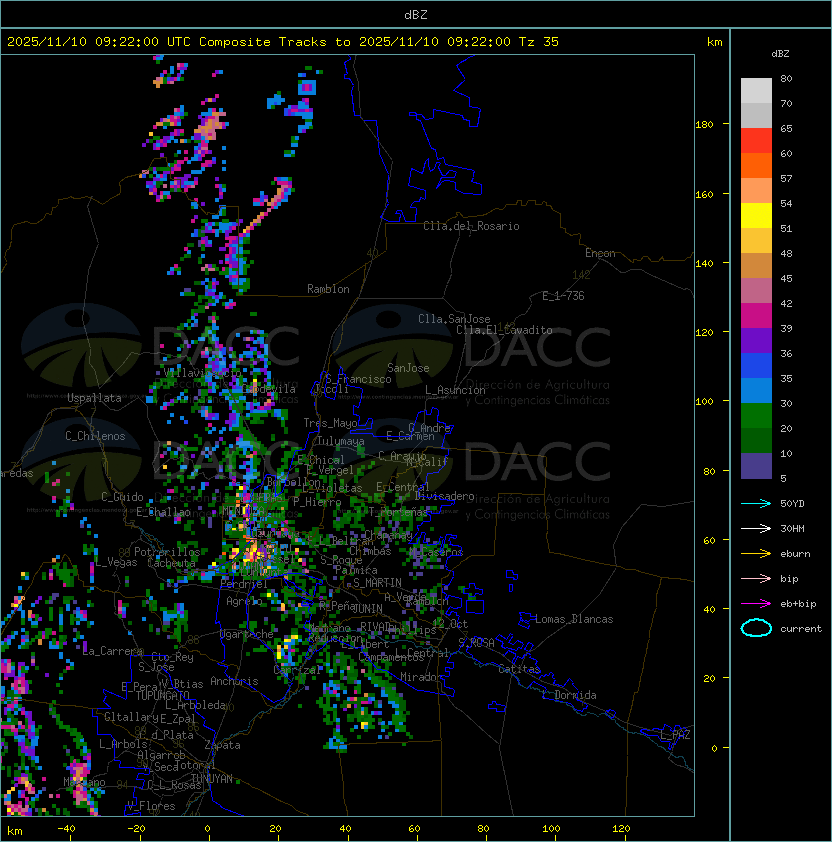Screen dimensions: 832x842
Task: Select the purple swatch on dBZ scale
Action: tap(756, 340)
